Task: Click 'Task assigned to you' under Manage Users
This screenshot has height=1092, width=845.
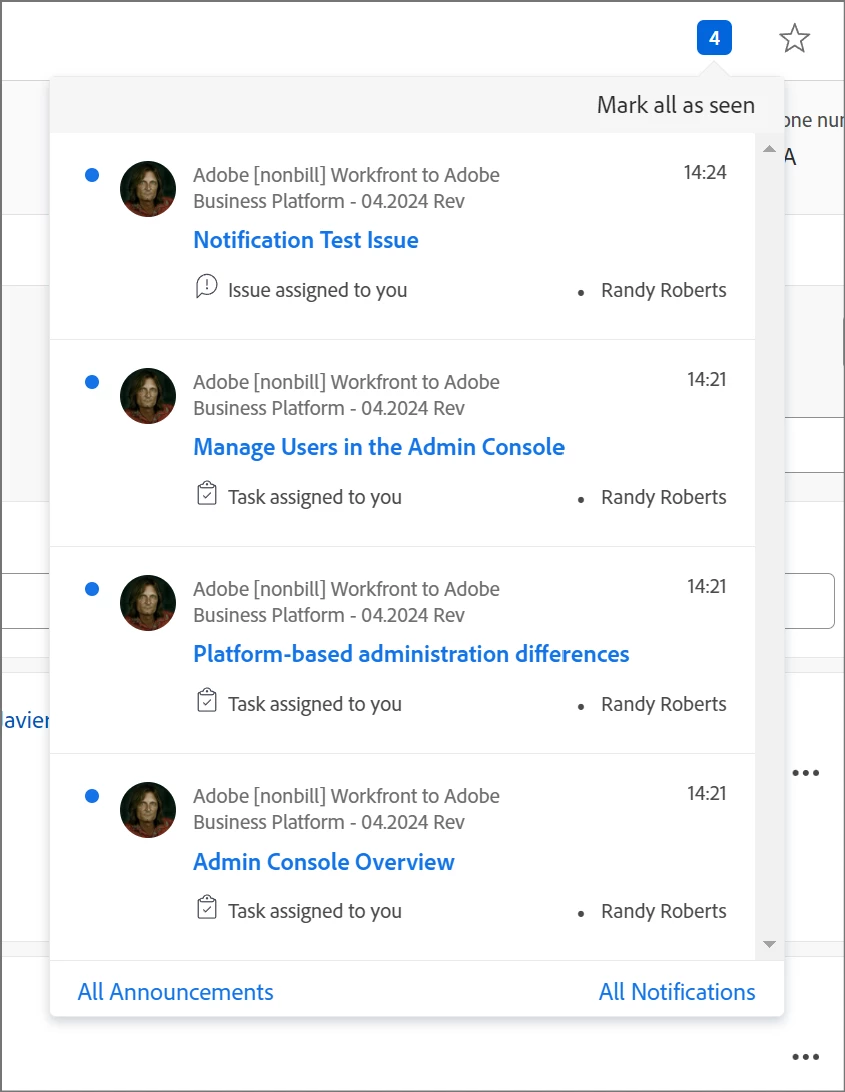Action: click(x=315, y=497)
